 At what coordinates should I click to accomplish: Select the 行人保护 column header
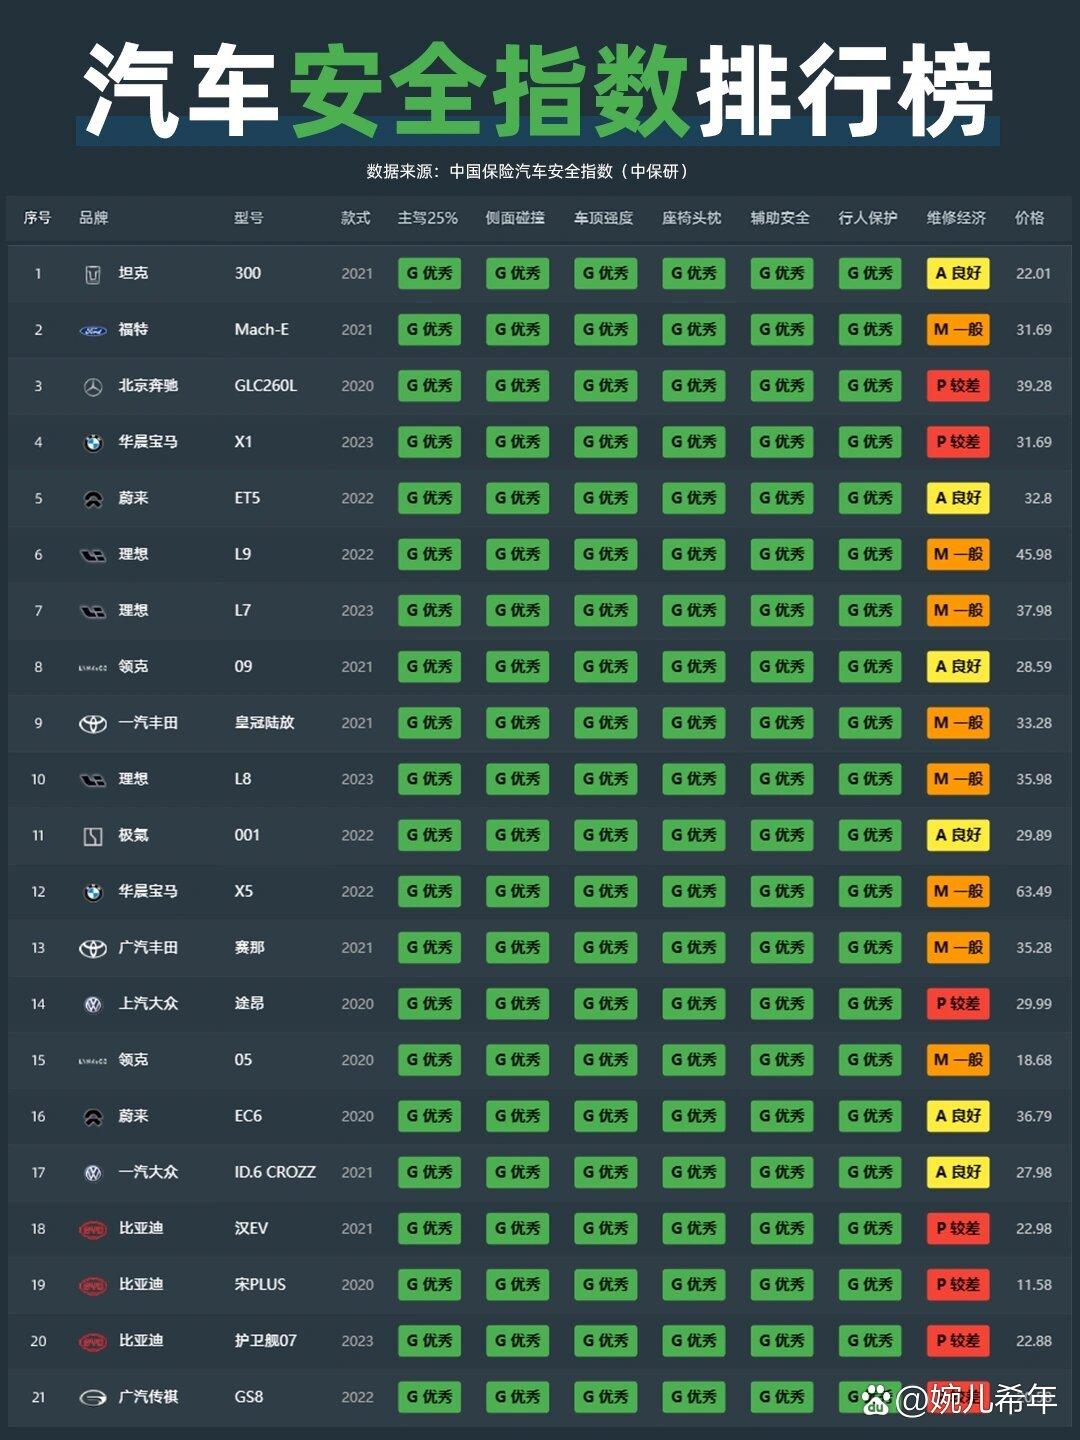tap(869, 218)
